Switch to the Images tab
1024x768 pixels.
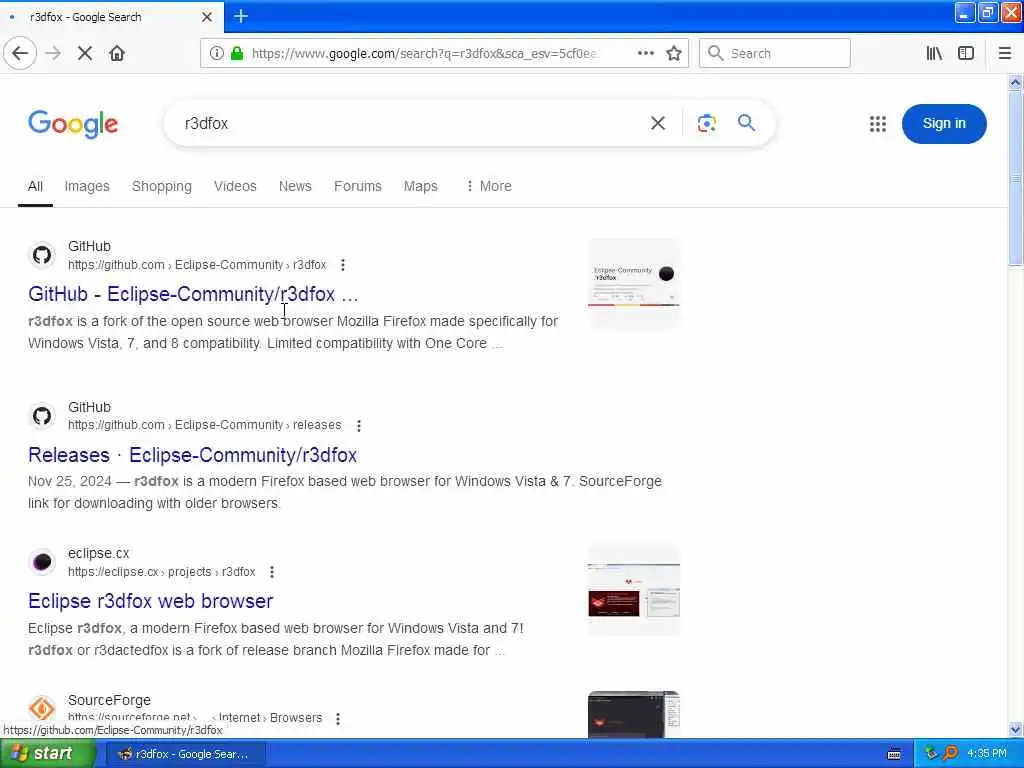pyautogui.click(x=87, y=186)
